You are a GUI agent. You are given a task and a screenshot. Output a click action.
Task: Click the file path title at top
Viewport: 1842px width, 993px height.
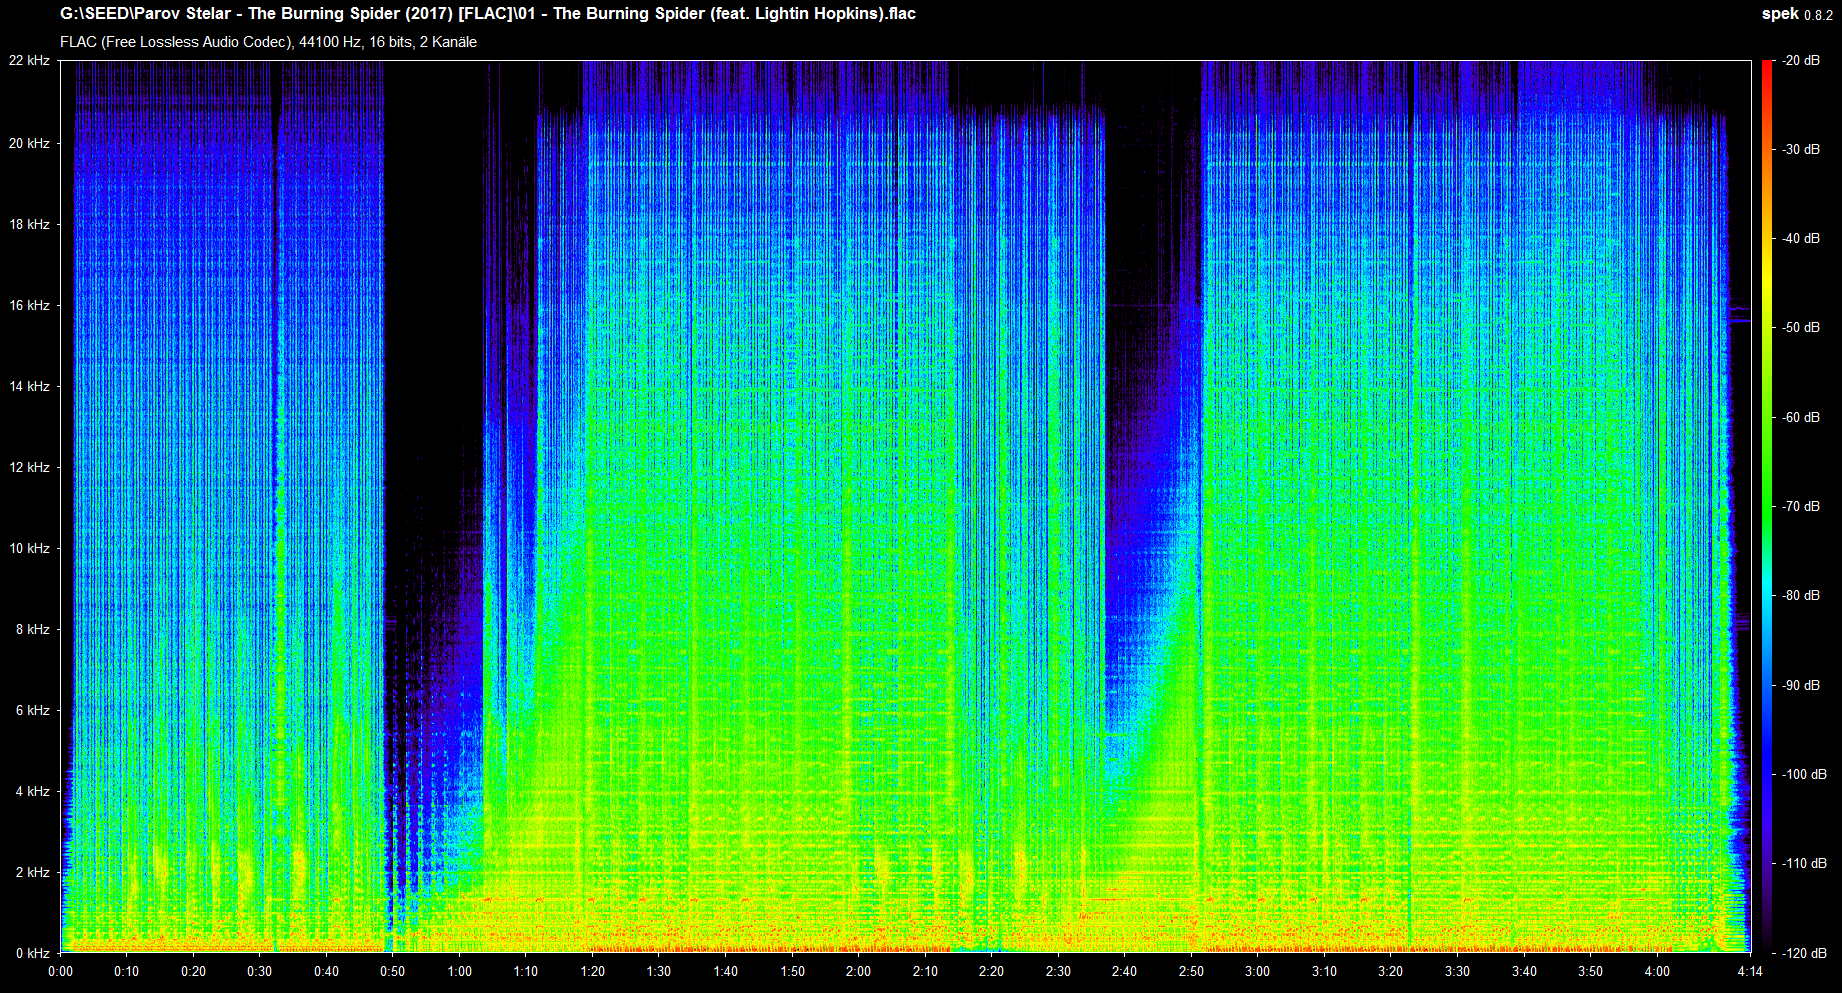[x=488, y=14]
